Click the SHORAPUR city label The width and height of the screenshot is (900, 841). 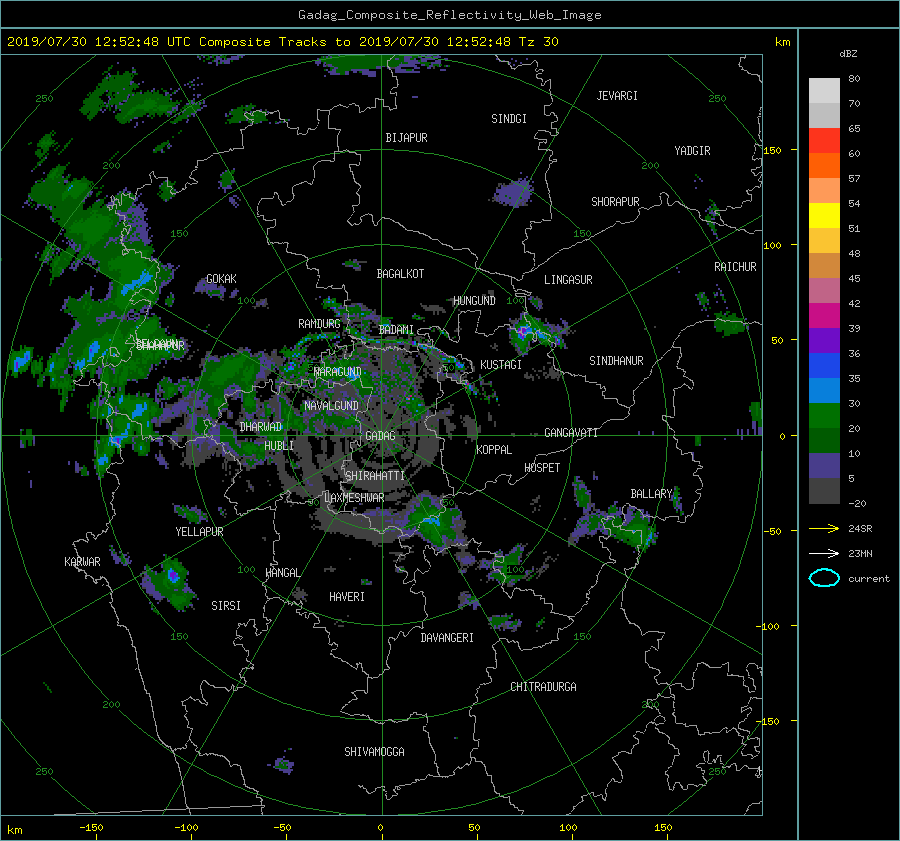tap(615, 202)
